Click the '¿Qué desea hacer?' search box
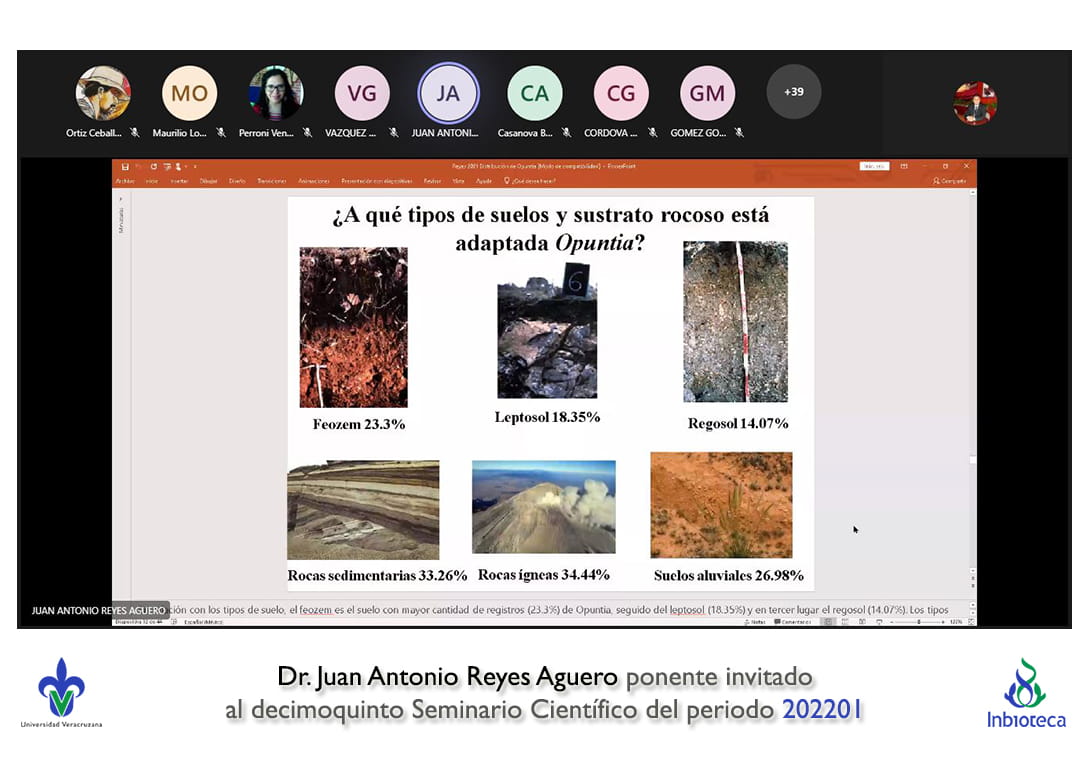The image size is (1090, 760). click(x=532, y=181)
